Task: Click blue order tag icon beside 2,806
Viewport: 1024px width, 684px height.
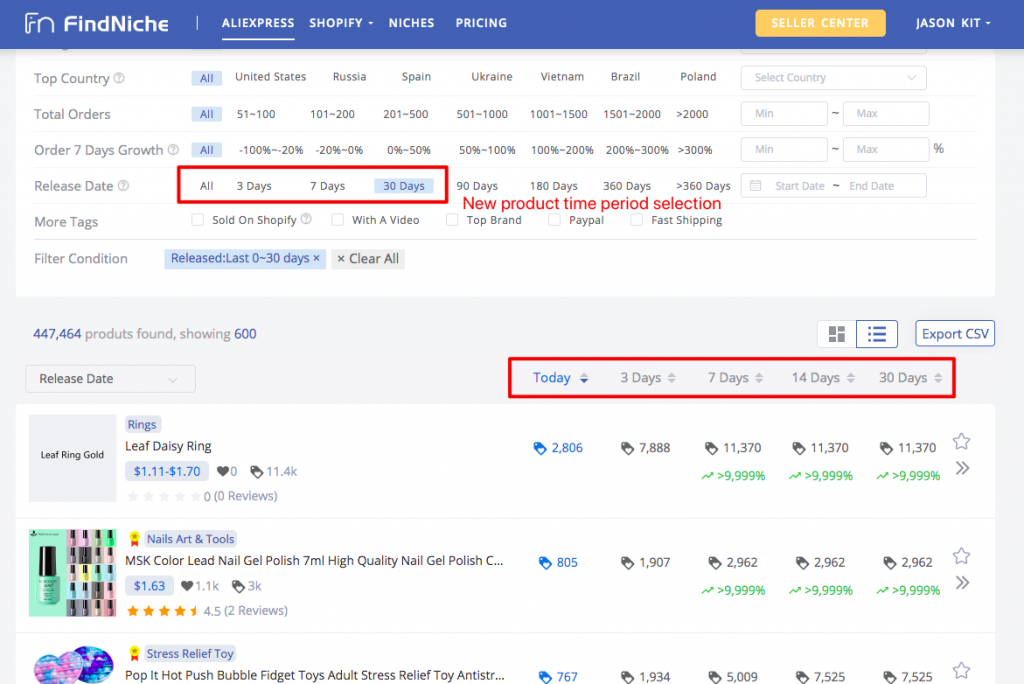Action: pyautogui.click(x=539, y=448)
